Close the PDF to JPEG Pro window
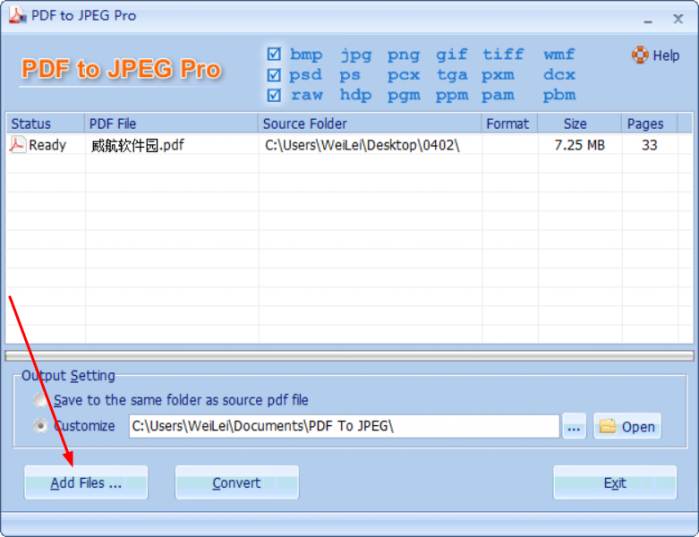 678,19
